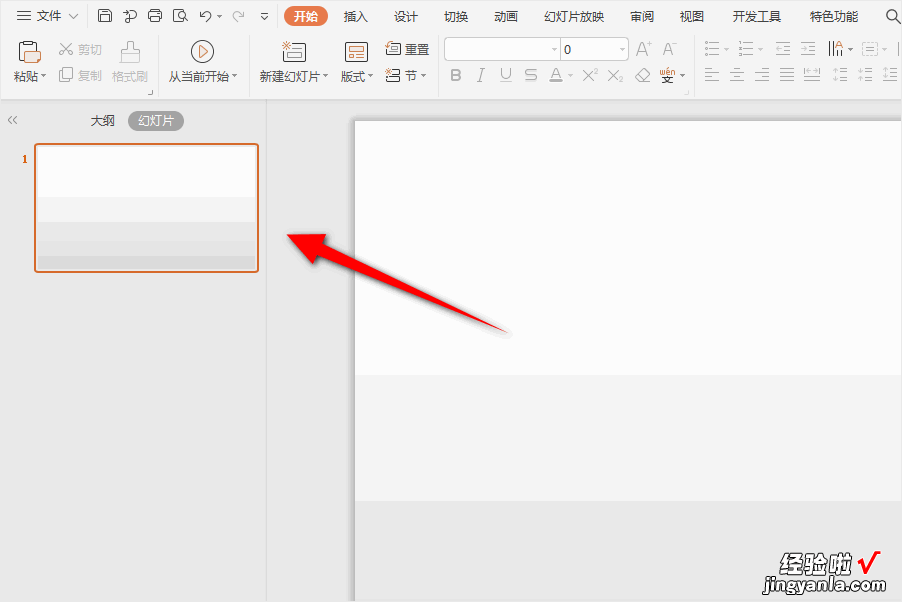This screenshot has width=902, height=602.
Task: Open the 特色功能 ribbon tab
Action: click(x=834, y=16)
